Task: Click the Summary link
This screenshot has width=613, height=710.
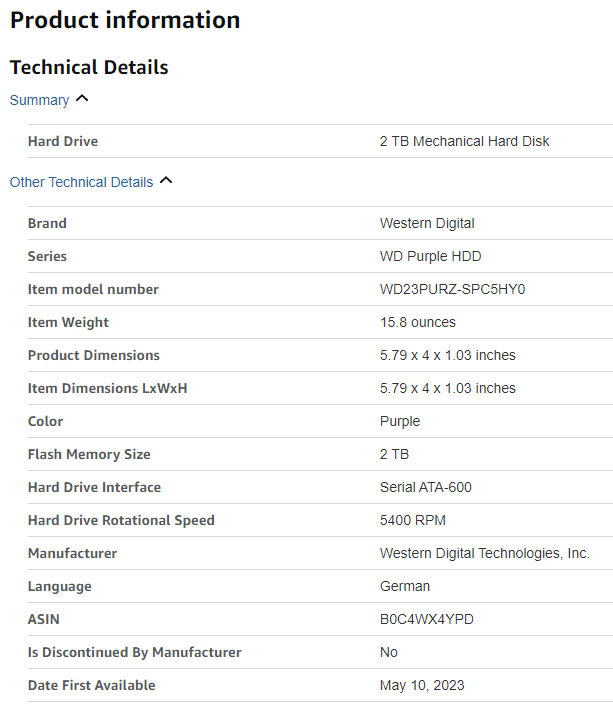Action: pos(39,100)
